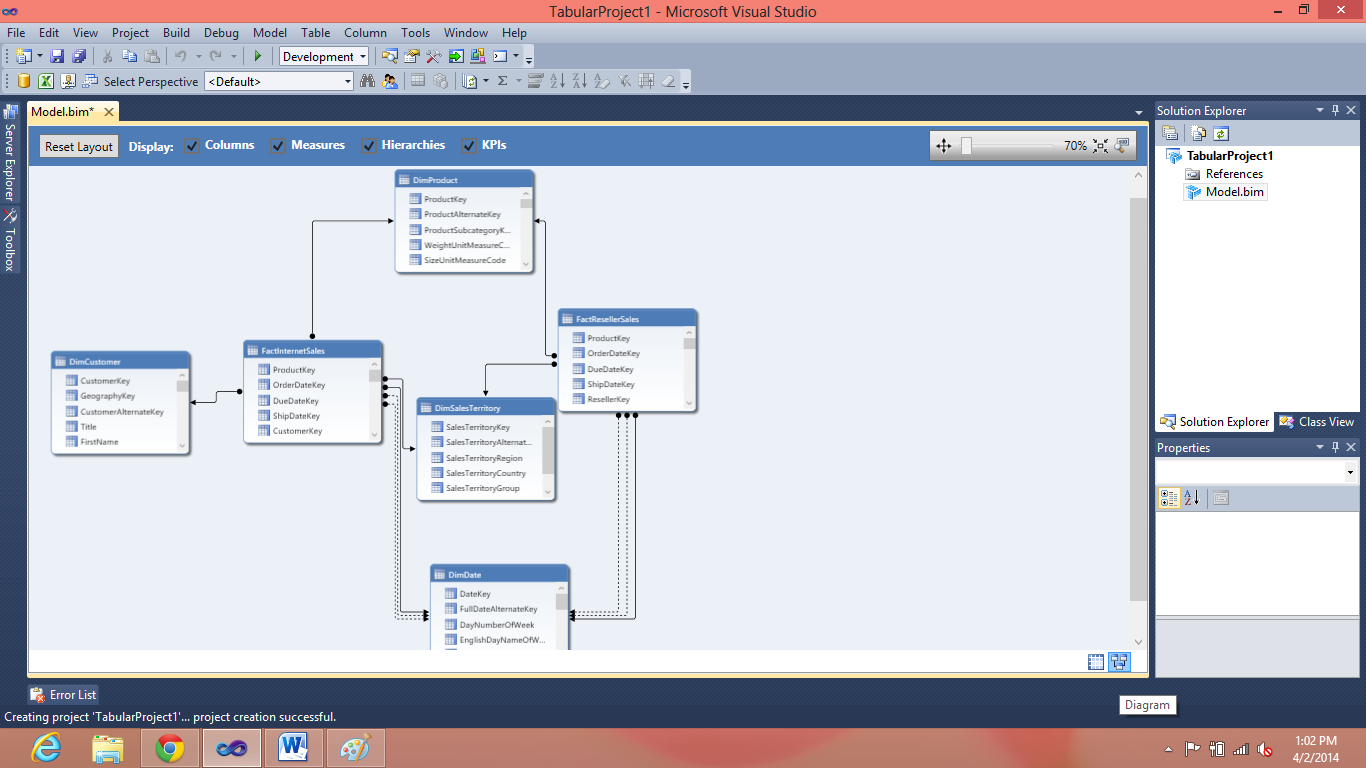1366x768 pixels.
Task: Open the Debug menu
Action: (x=221, y=33)
